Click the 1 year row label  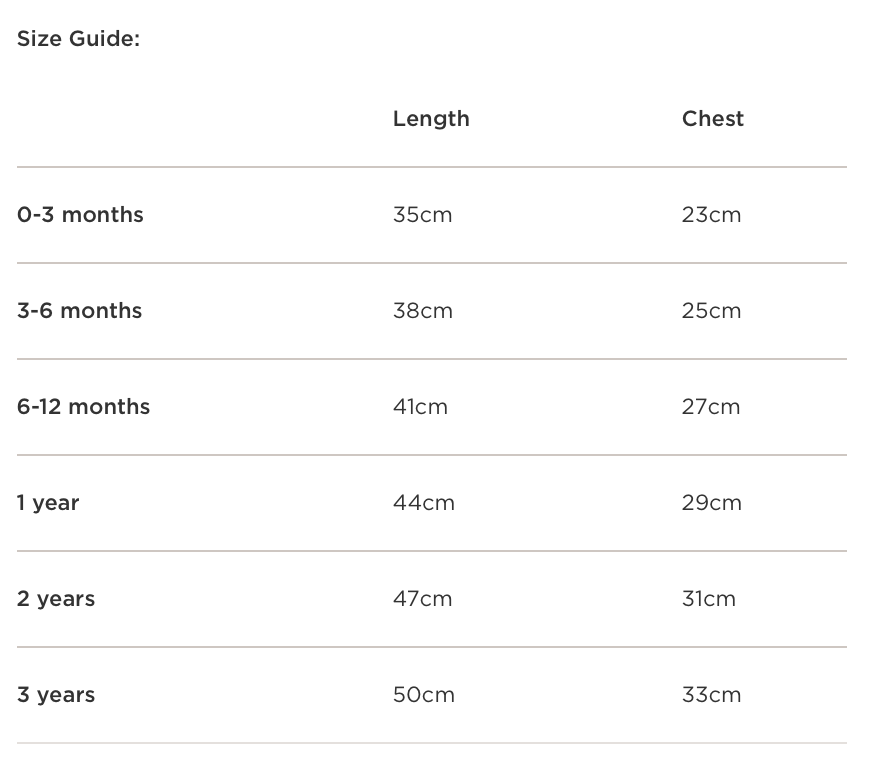click(48, 503)
